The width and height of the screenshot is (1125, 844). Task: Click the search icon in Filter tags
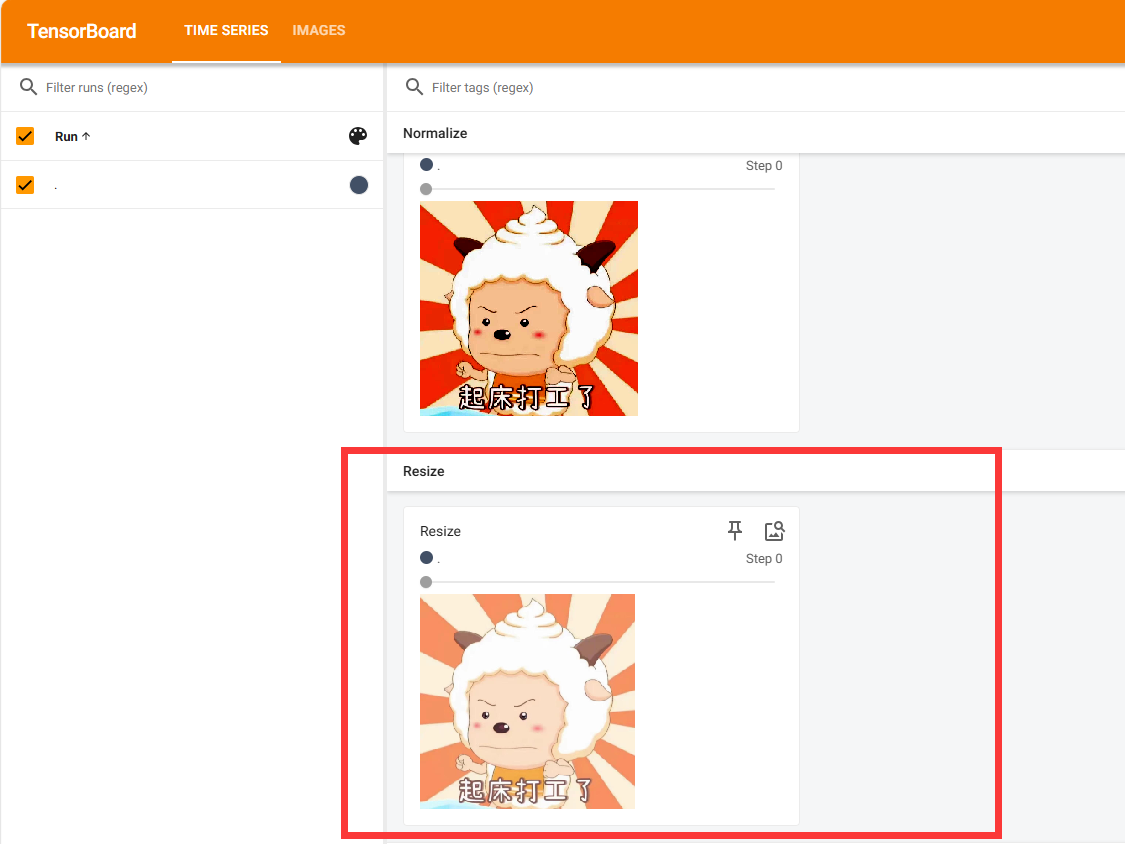(414, 87)
